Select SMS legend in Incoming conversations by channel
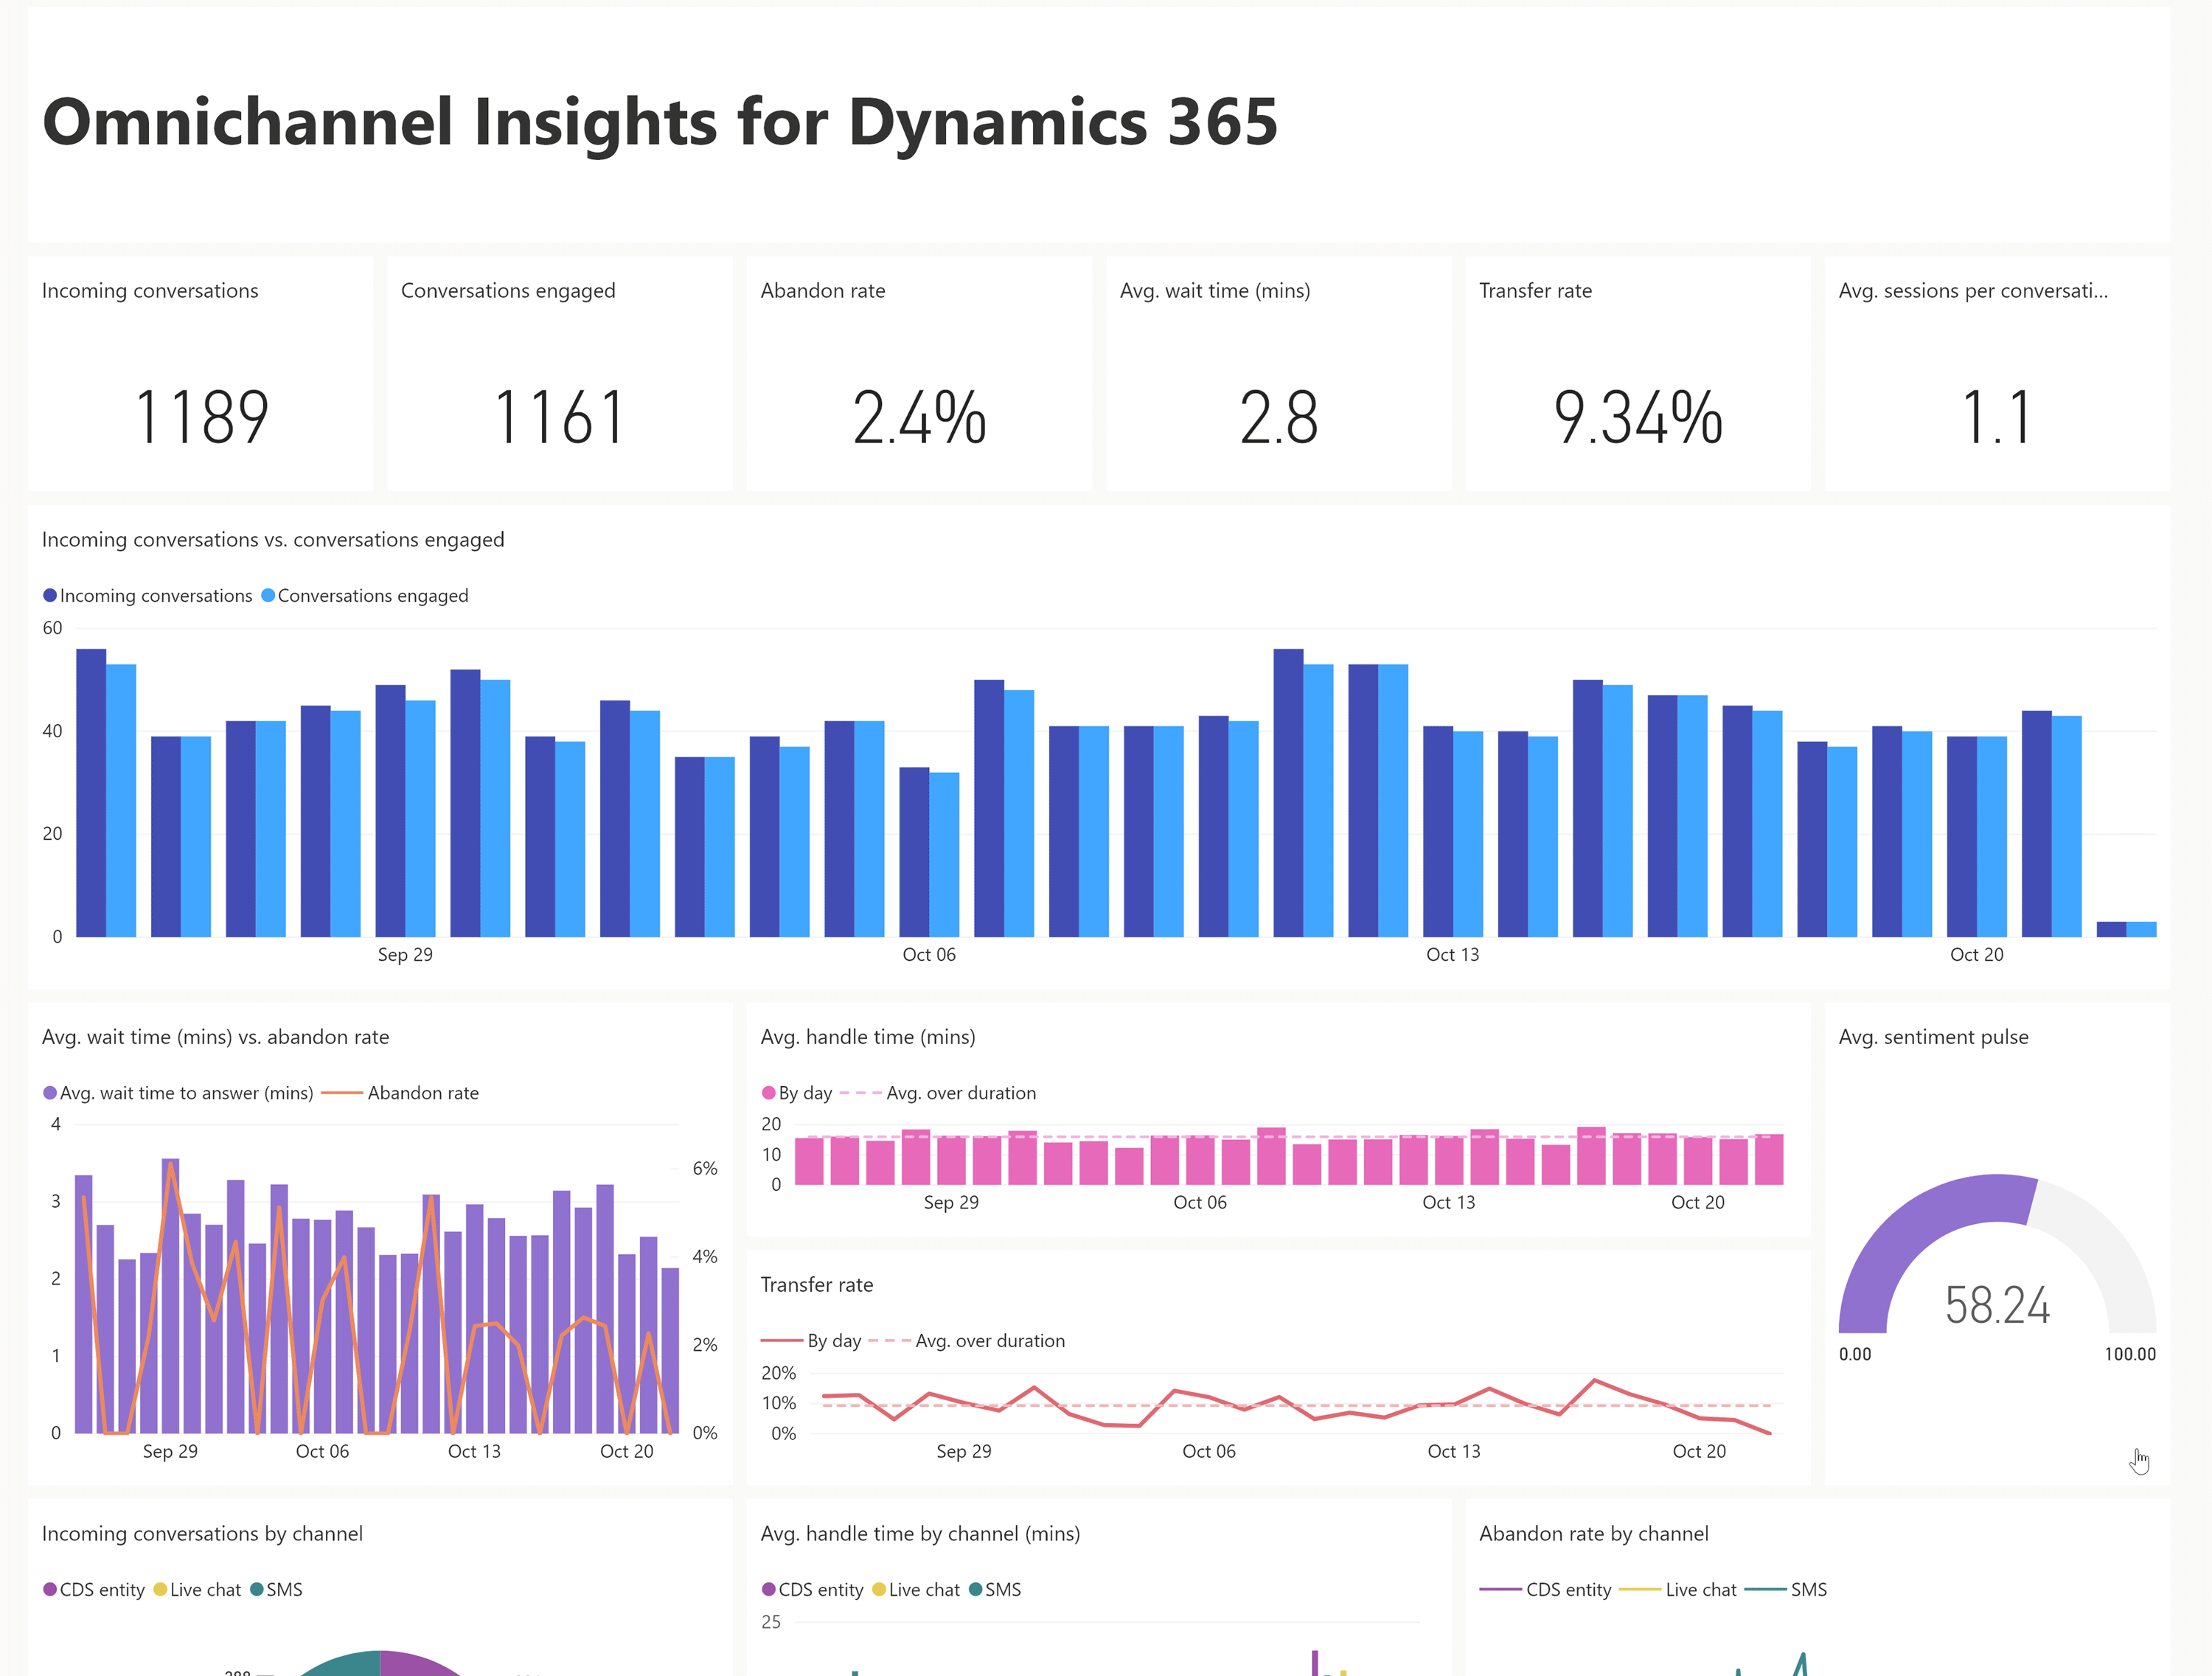The height and width of the screenshot is (1676, 2212). click(x=276, y=1590)
